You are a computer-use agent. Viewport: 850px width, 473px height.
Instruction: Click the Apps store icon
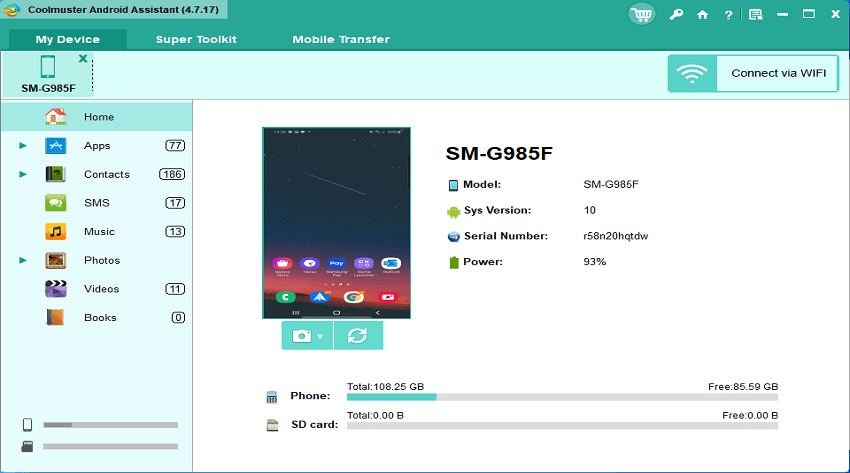[x=56, y=146]
